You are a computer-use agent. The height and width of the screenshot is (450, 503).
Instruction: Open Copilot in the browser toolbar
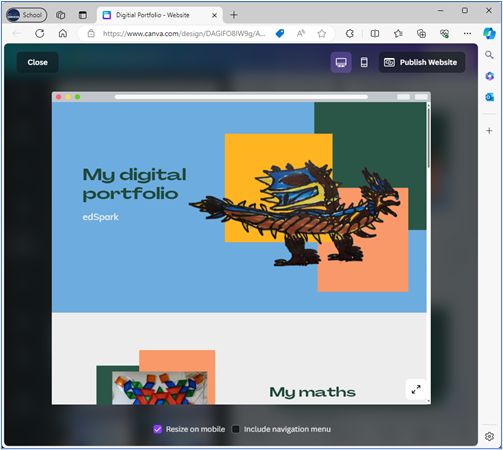point(489,33)
